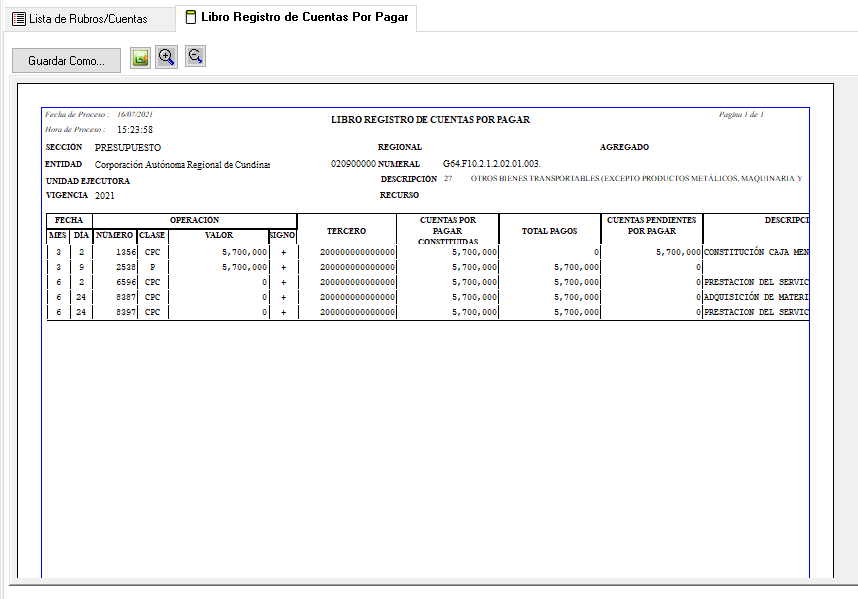Click the Fecha de Proceso date value
The image size is (858, 599).
(x=134, y=115)
